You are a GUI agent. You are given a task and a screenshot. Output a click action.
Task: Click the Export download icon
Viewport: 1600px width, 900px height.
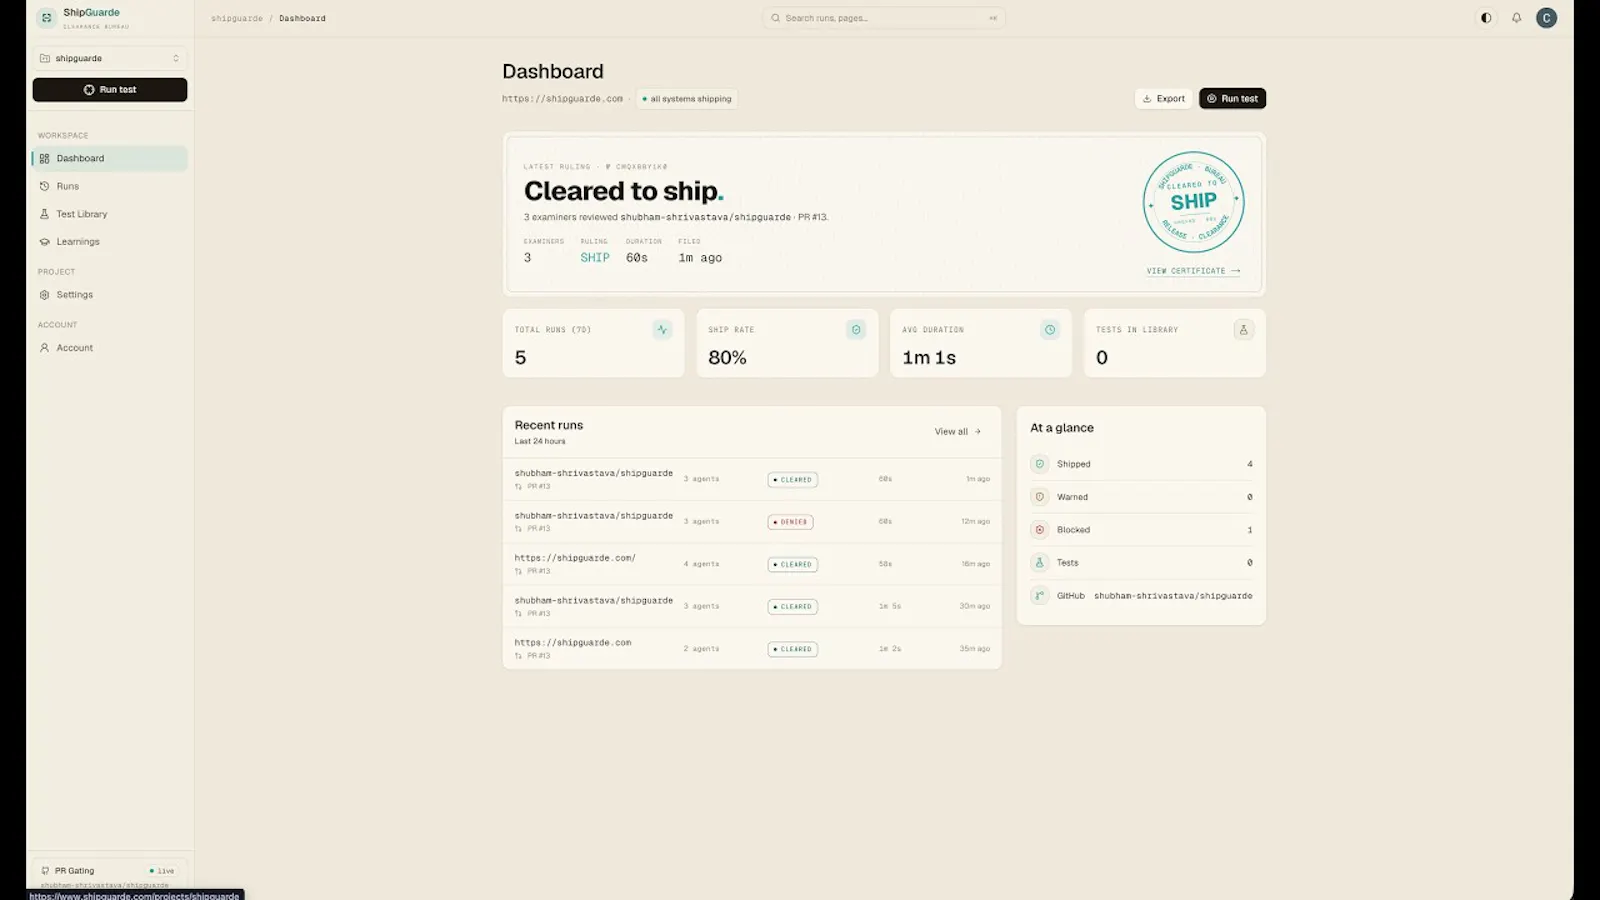click(x=1147, y=99)
